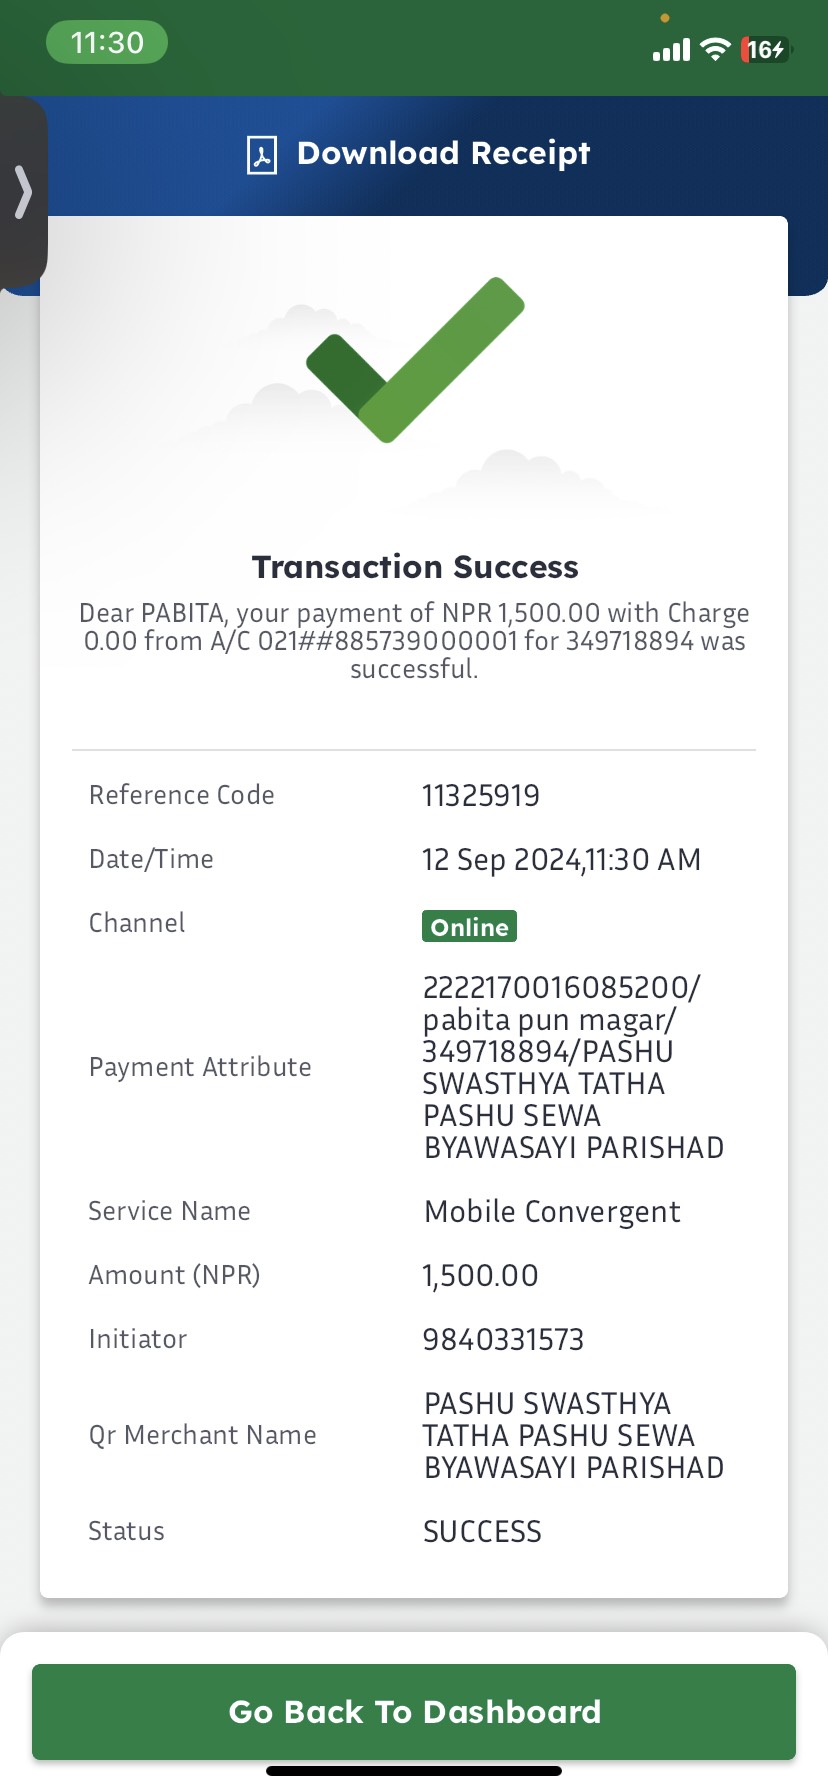Tap the amount value 1,500.00
Screen dimensions: 828x1792
click(480, 1276)
